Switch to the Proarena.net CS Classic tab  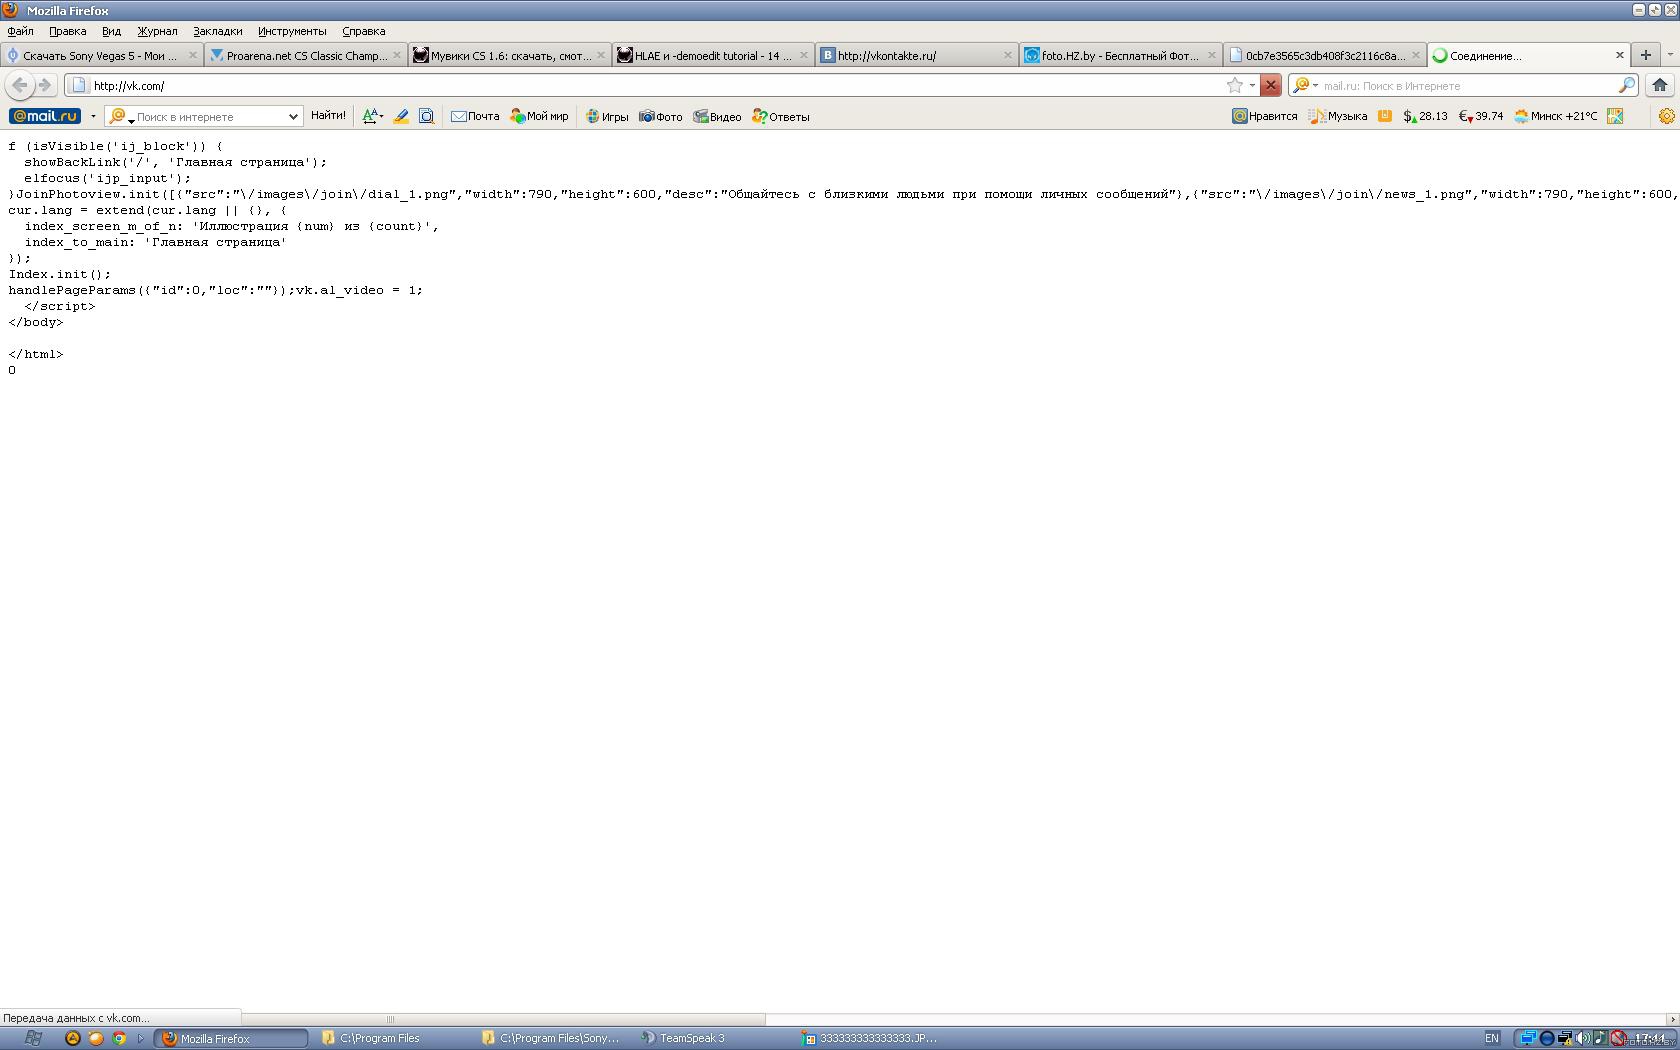pyautogui.click(x=307, y=55)
